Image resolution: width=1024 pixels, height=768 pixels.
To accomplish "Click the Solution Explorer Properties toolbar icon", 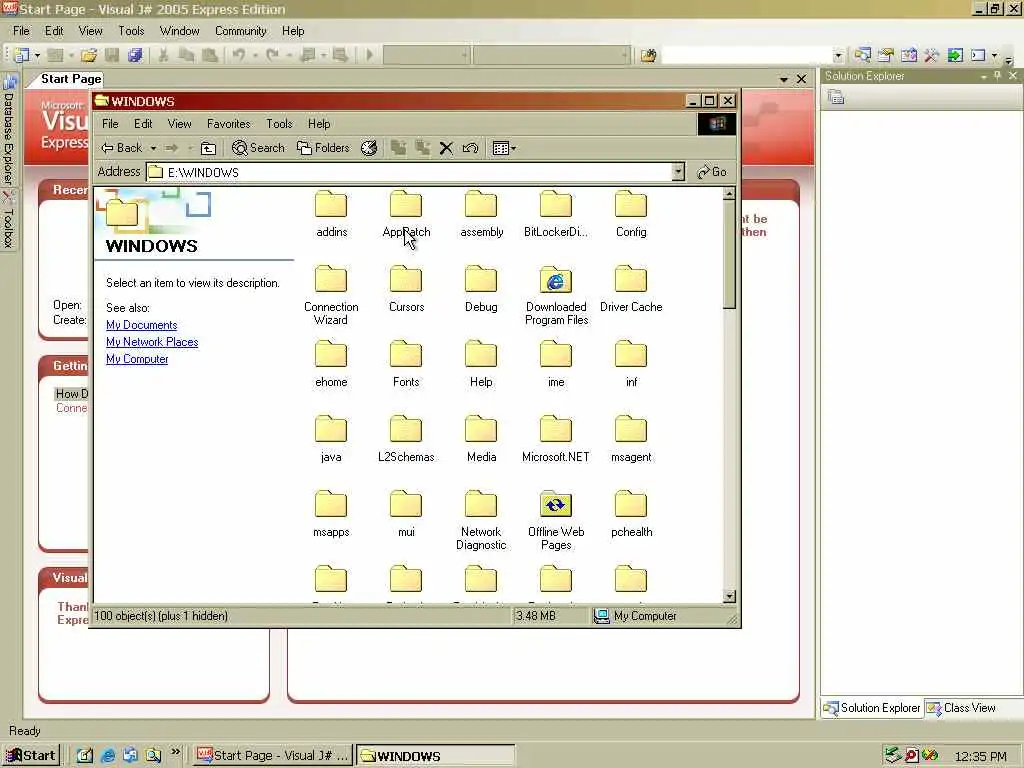I will click(836, 97).
